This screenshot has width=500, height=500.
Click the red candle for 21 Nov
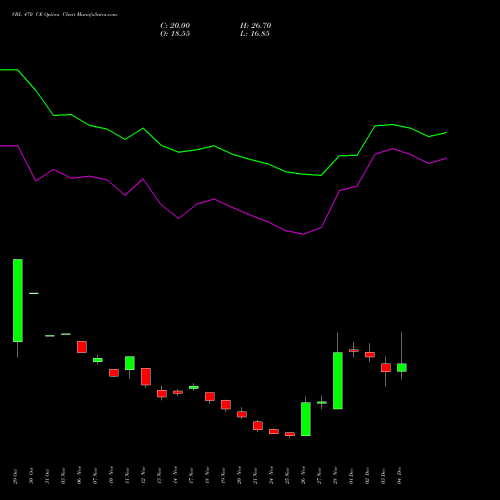[258, 426]
